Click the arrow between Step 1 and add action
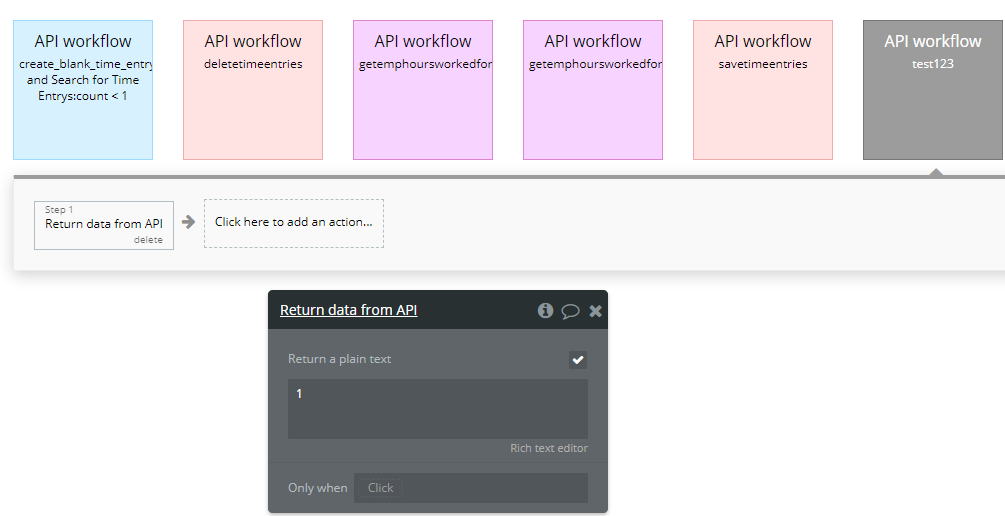 point(188,222)
